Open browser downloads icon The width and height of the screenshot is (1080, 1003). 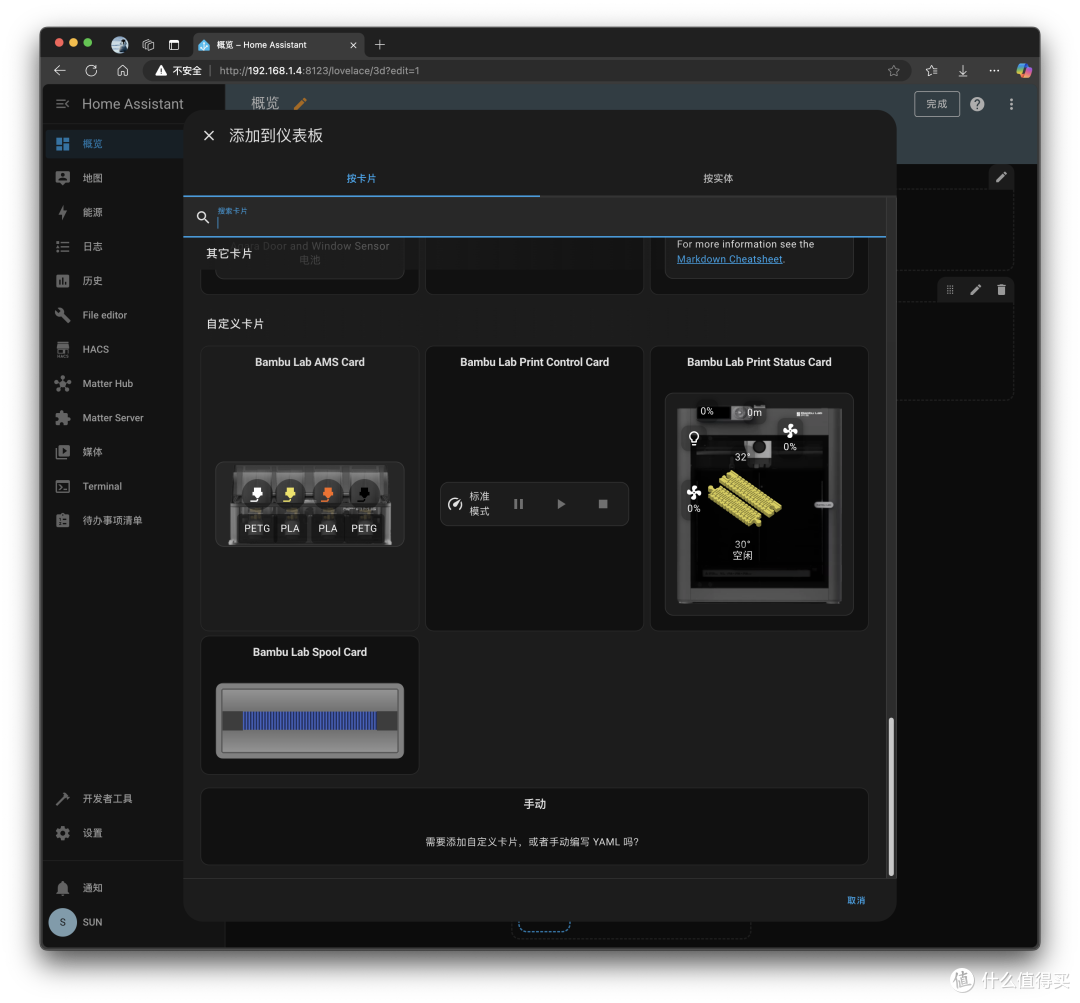point(963,70)
